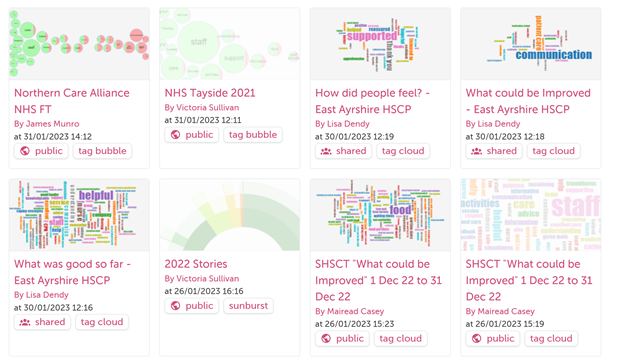Open the 2022 Stories sunburst thumbnail

[230, 215]
